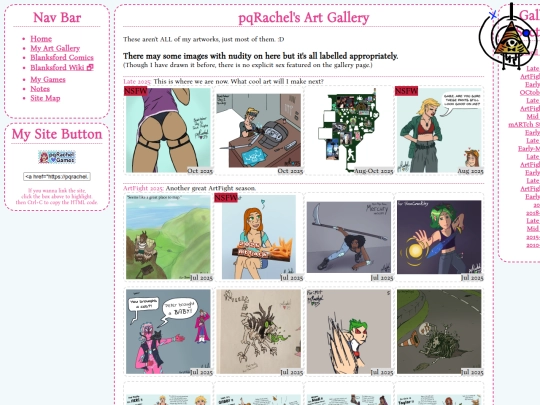Click the pqRachel Games site button badge
This screenshot has width=540, height=405.
pyautogui.click(x=57, y=157)
